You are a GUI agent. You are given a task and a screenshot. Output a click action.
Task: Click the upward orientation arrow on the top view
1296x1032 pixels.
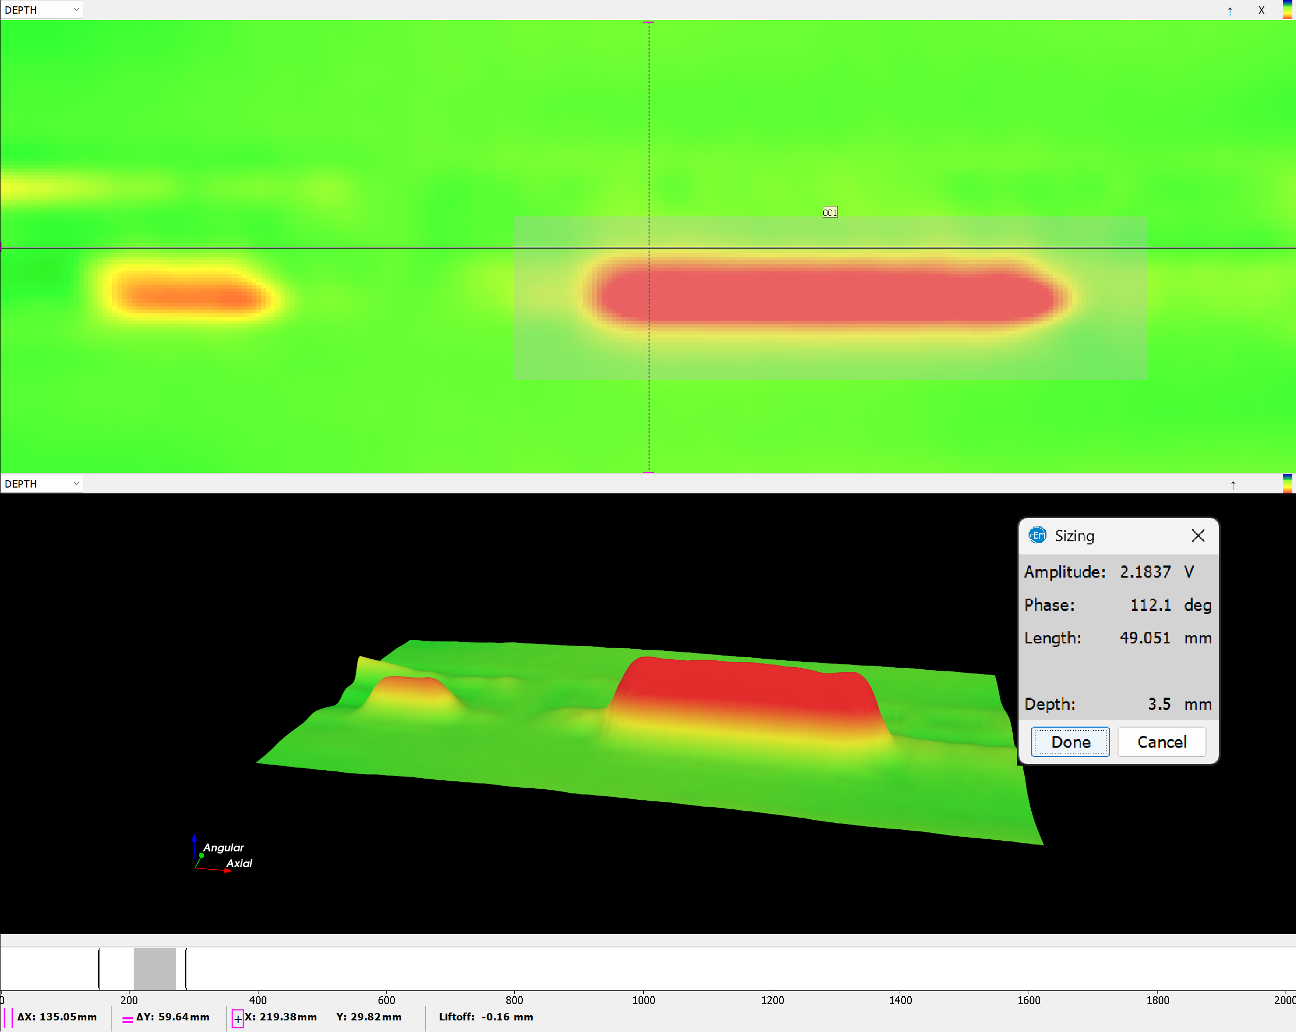(1230, 10)
